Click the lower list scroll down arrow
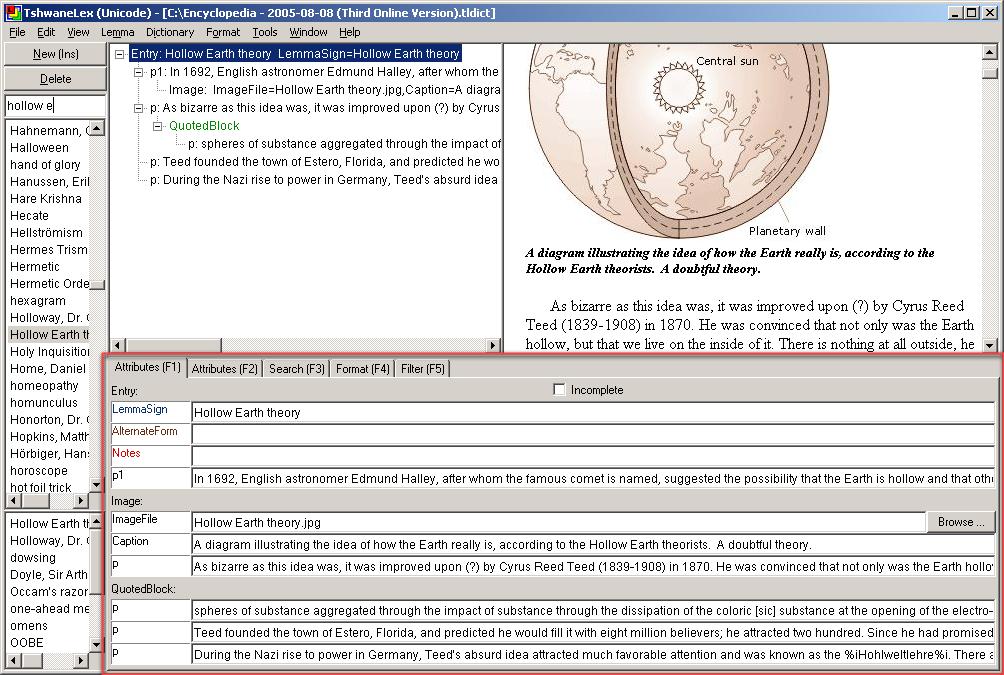 [x=97, y=644]
